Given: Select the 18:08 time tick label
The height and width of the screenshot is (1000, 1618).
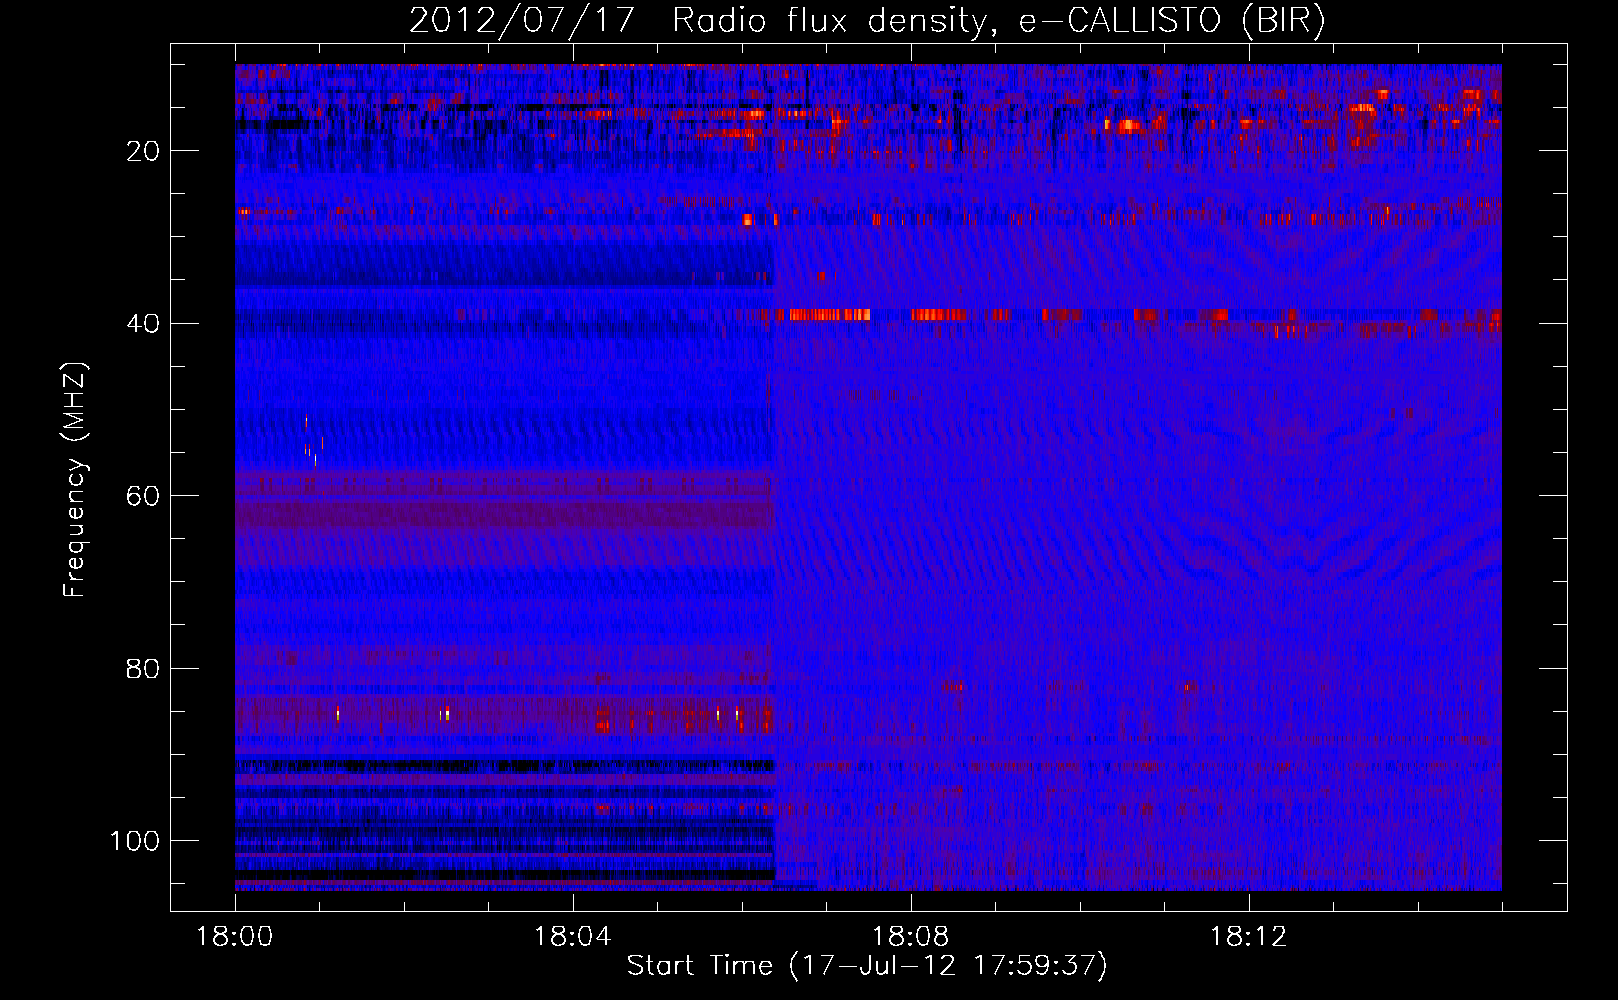Looking at the screenshot, I should (911, 936).
